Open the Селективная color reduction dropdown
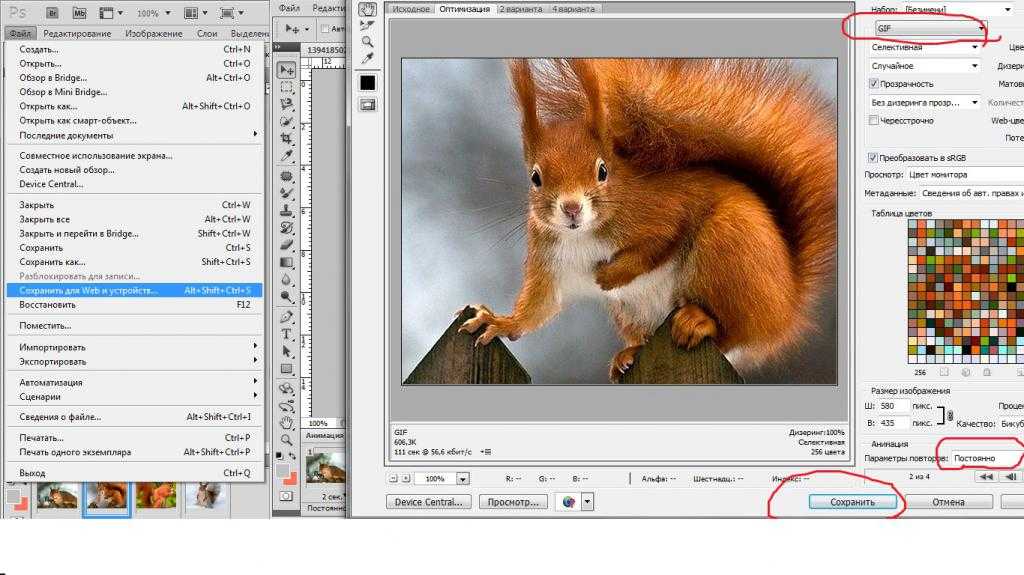The width and height of the screenshot is (1024, 575). pyautogui.click(x=924, y=47)
